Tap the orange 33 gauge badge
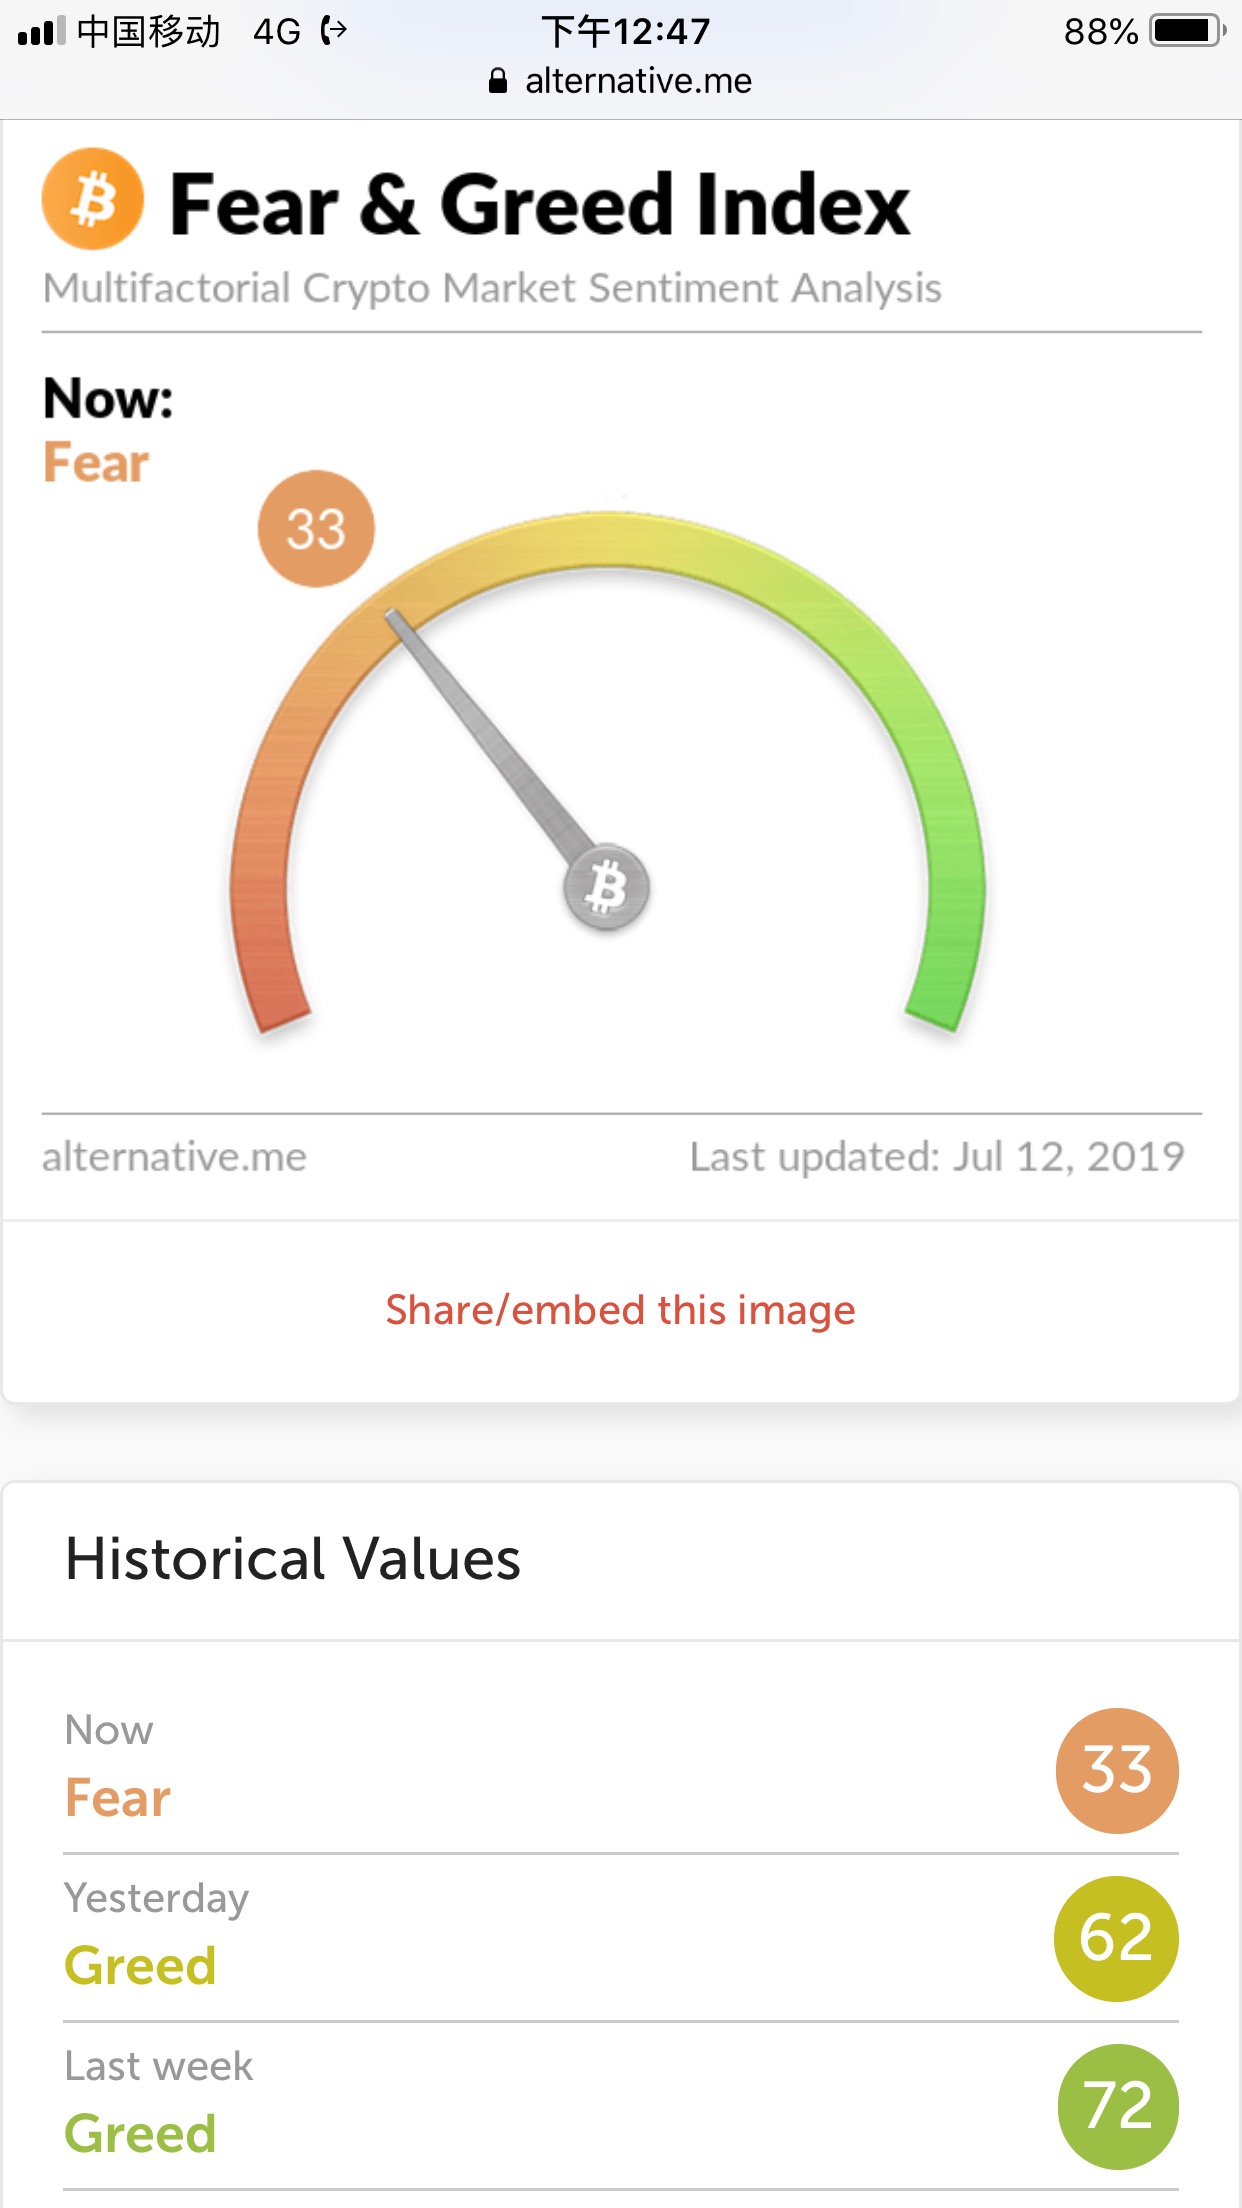Viewport: 1242px width, 2208px height. pyautogui.click(x=316, y=529)
